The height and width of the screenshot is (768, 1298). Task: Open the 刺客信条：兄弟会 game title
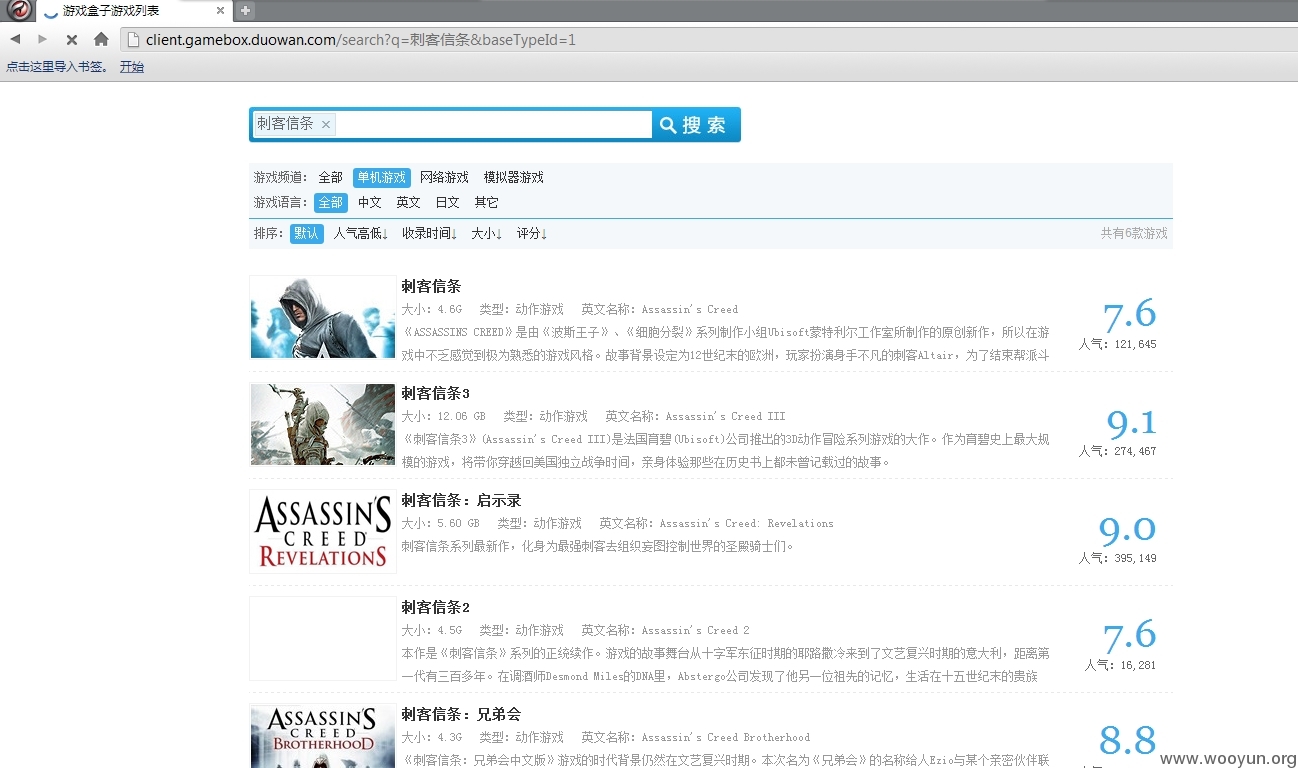(461, 714)
